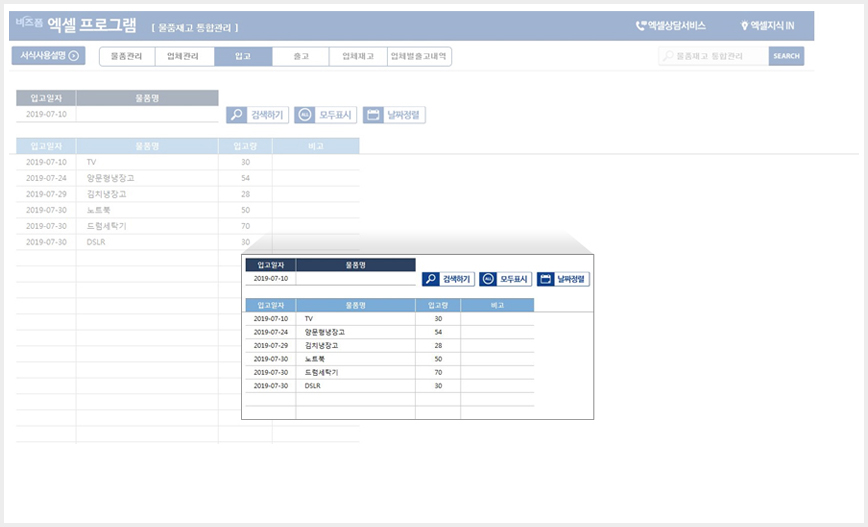The height and width of the screenshot is (527, 868).
Task: Open the 서식사용설명 guide button
Action: point(49,55)
